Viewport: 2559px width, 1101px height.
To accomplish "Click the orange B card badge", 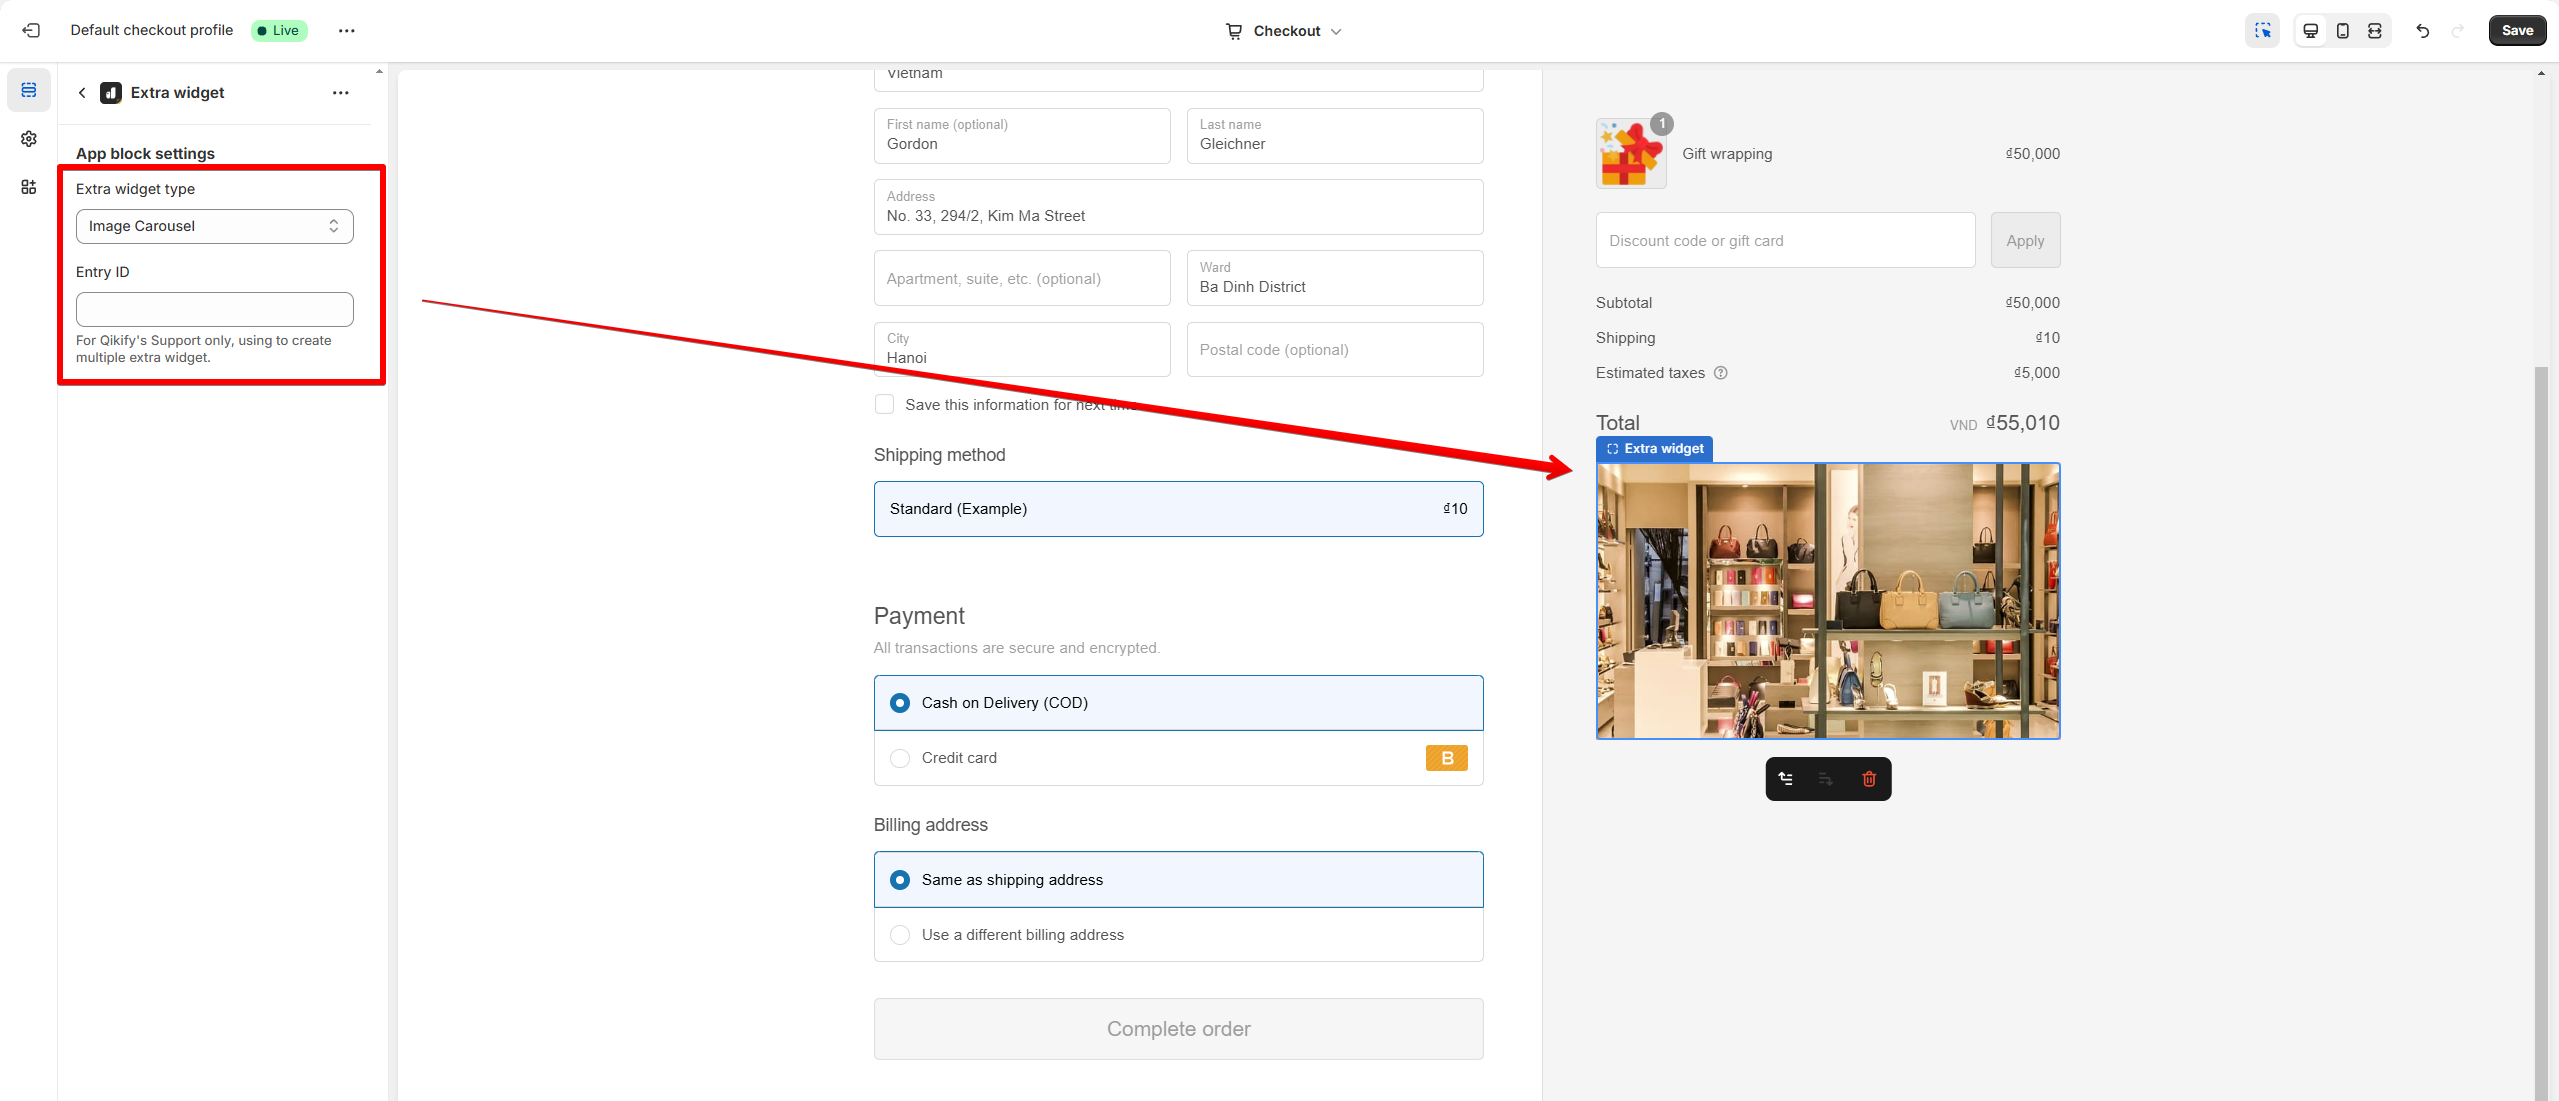I will [1446, 758].
